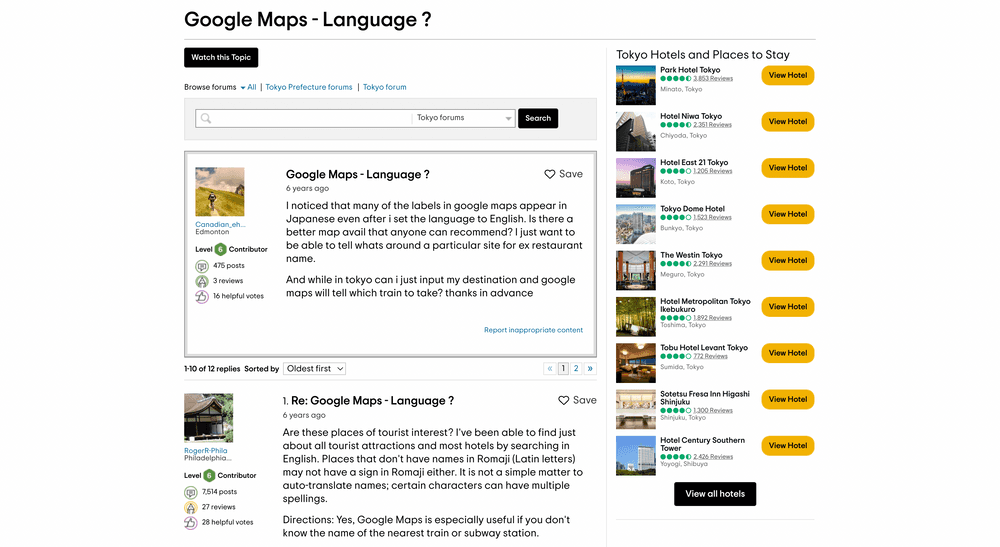Click the heart Save icon on the original post

point(550,174)
